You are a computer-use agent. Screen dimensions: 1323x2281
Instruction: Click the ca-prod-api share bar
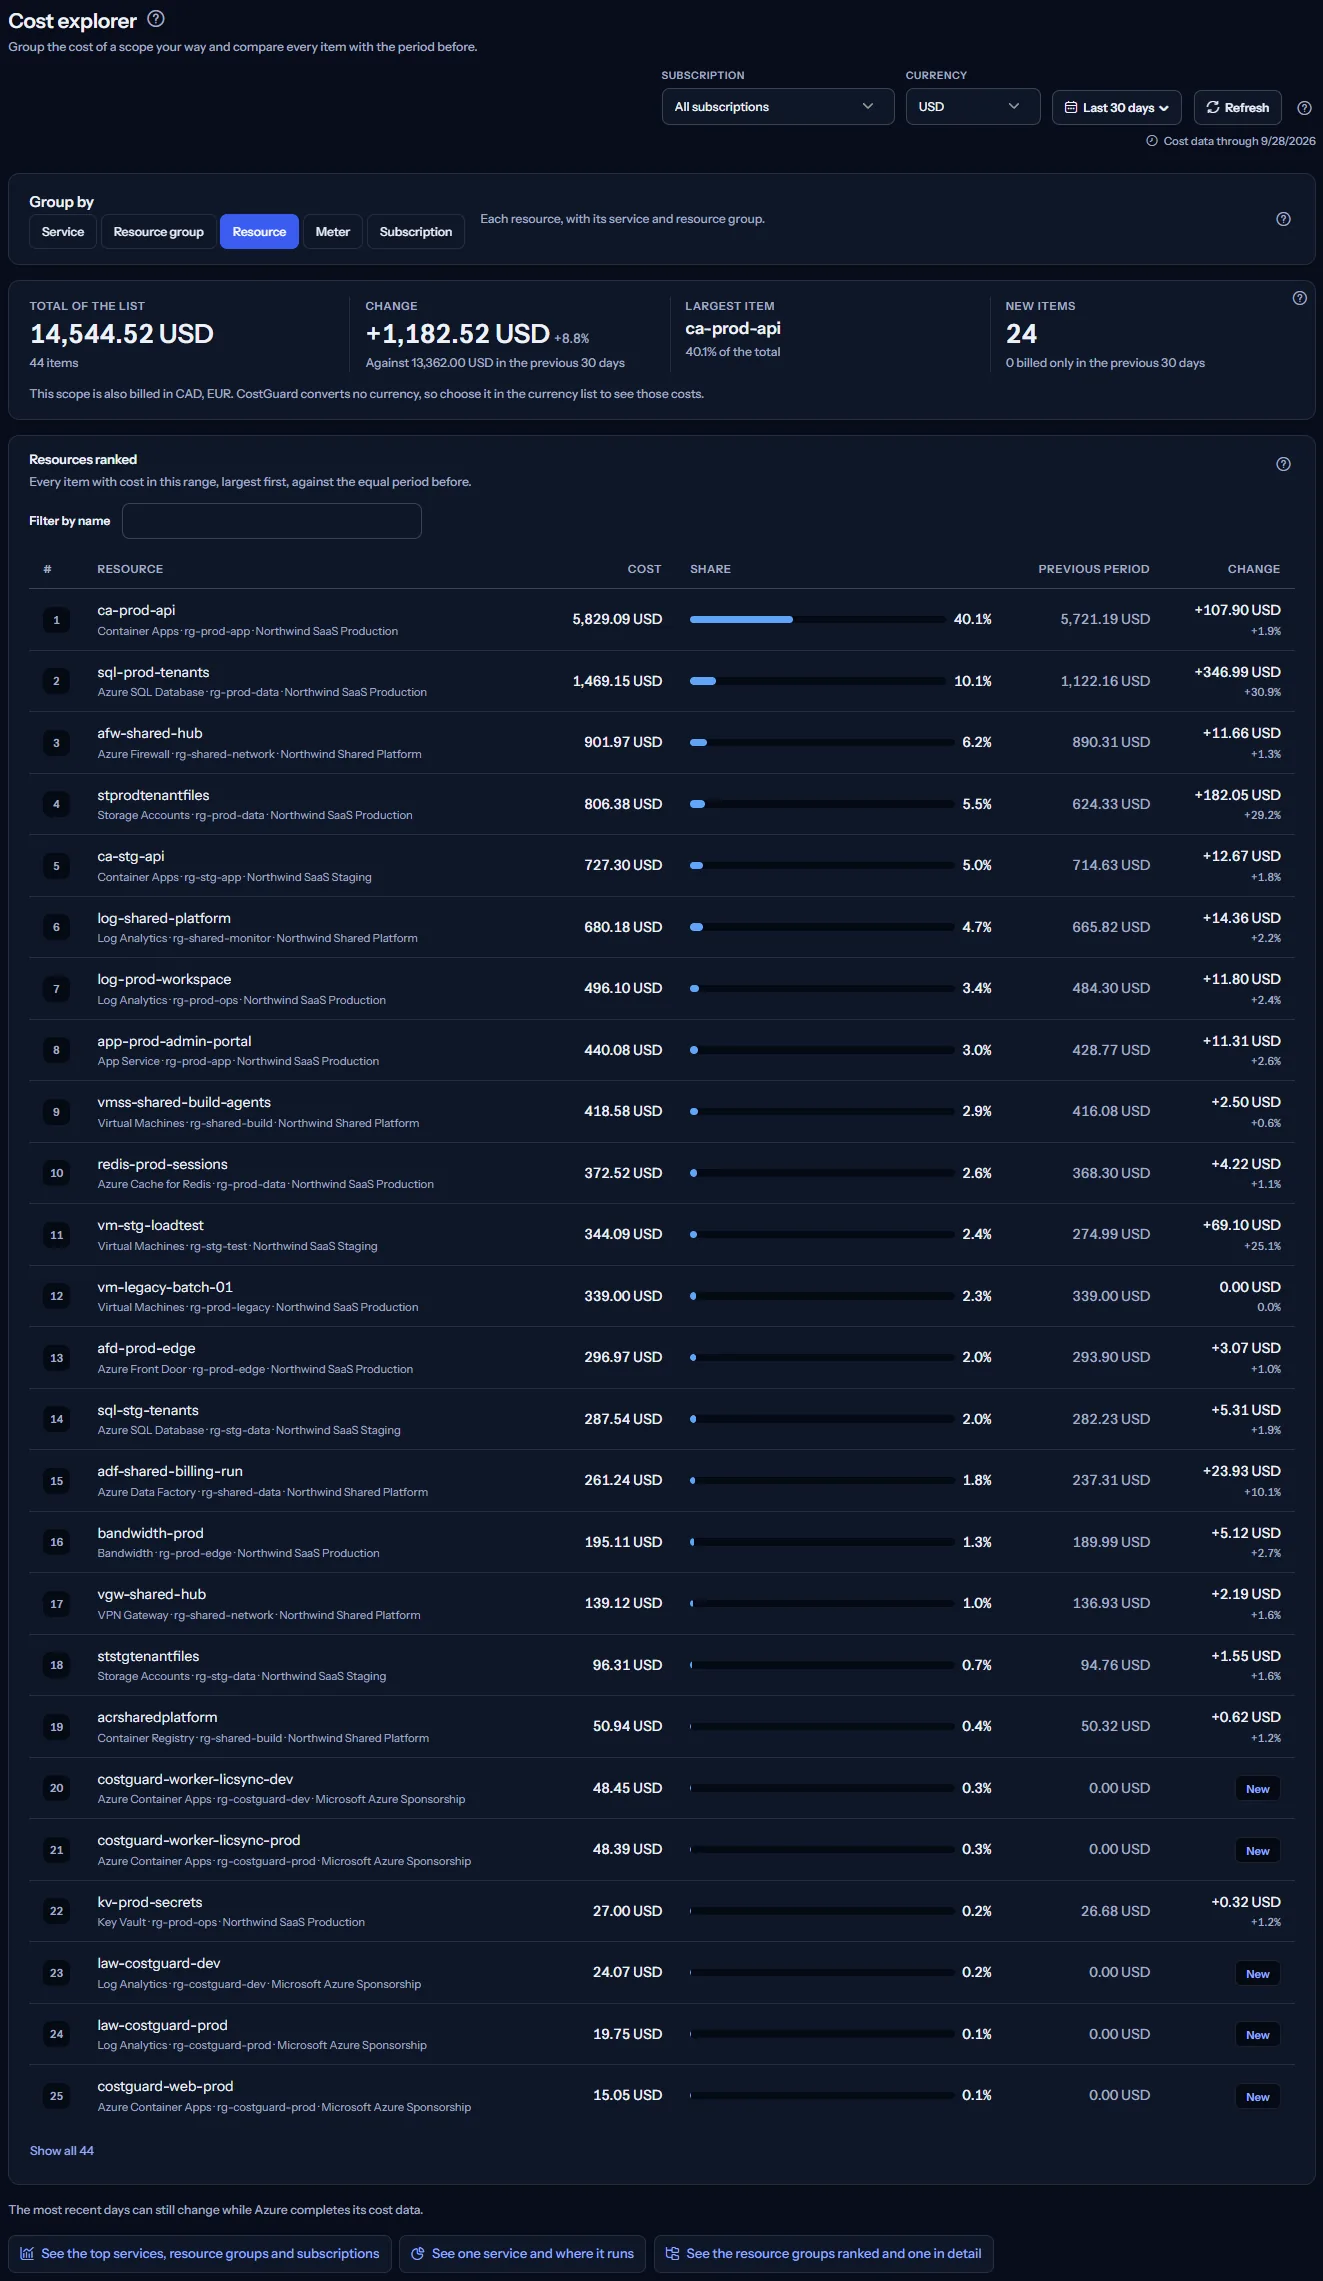coord(817,620)
